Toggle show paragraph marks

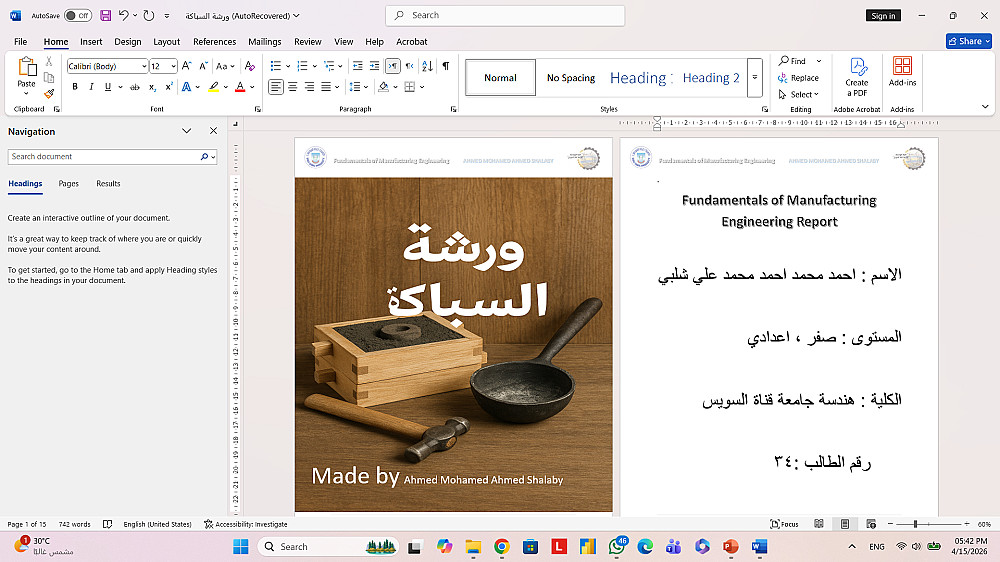coord(446,66)
